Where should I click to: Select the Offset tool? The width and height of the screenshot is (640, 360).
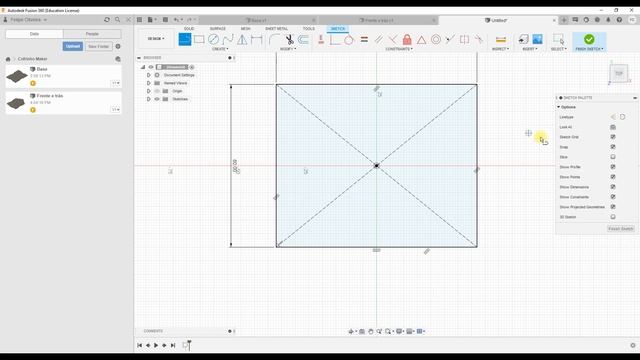303,40
